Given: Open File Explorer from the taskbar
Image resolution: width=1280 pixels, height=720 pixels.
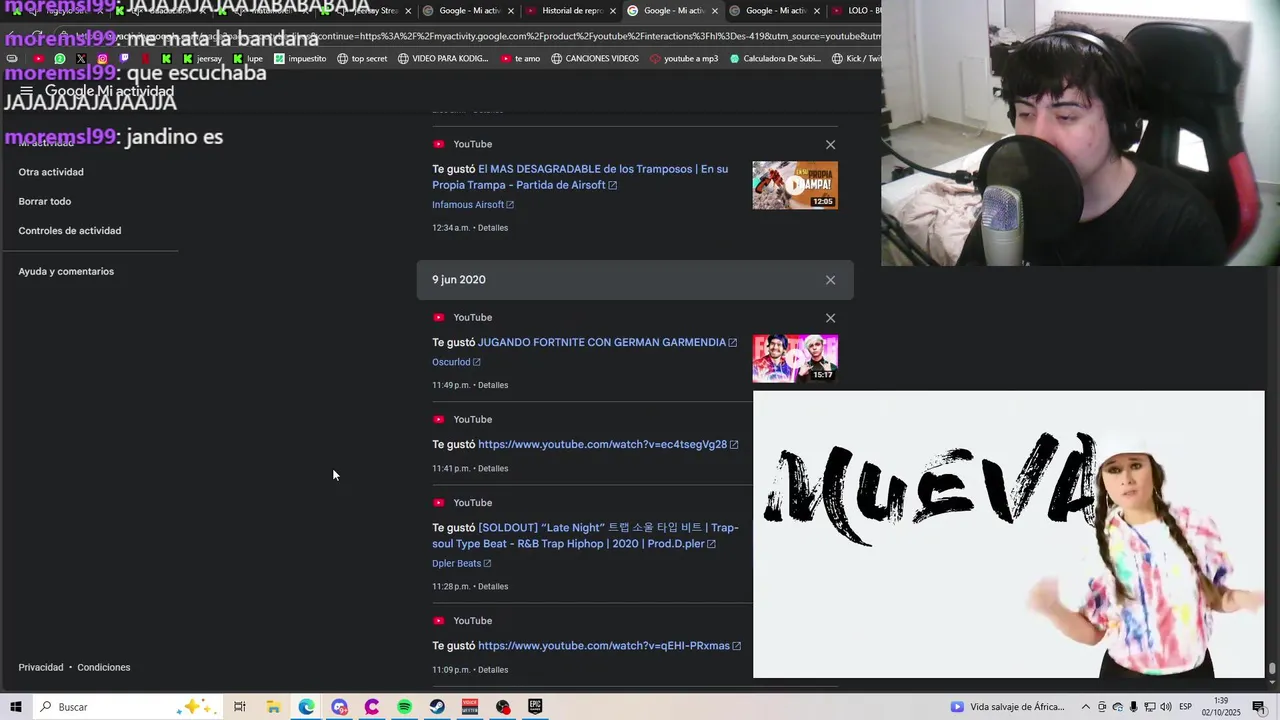Looking at the screenshot, I should coord(273,707).
